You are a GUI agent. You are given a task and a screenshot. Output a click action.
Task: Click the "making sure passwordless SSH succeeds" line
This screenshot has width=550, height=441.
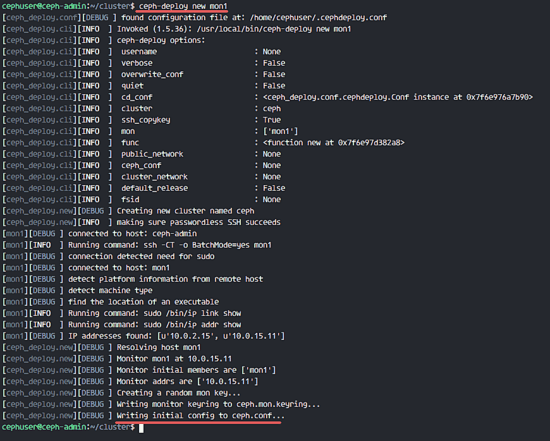tap(199, 222)
